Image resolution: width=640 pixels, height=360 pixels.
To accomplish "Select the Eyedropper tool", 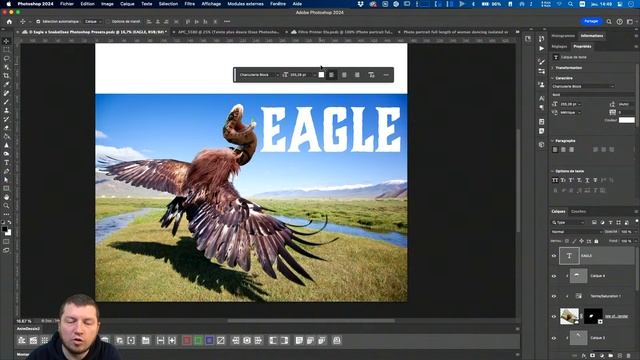I will click(6, 84).
